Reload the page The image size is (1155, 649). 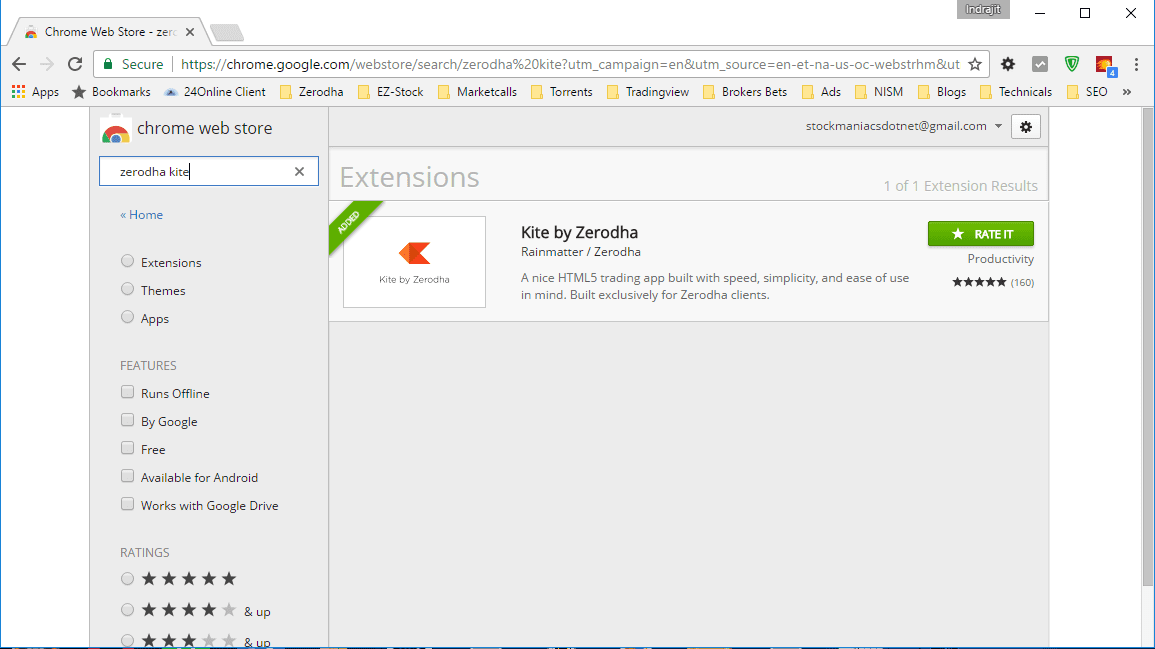point(74,63)
